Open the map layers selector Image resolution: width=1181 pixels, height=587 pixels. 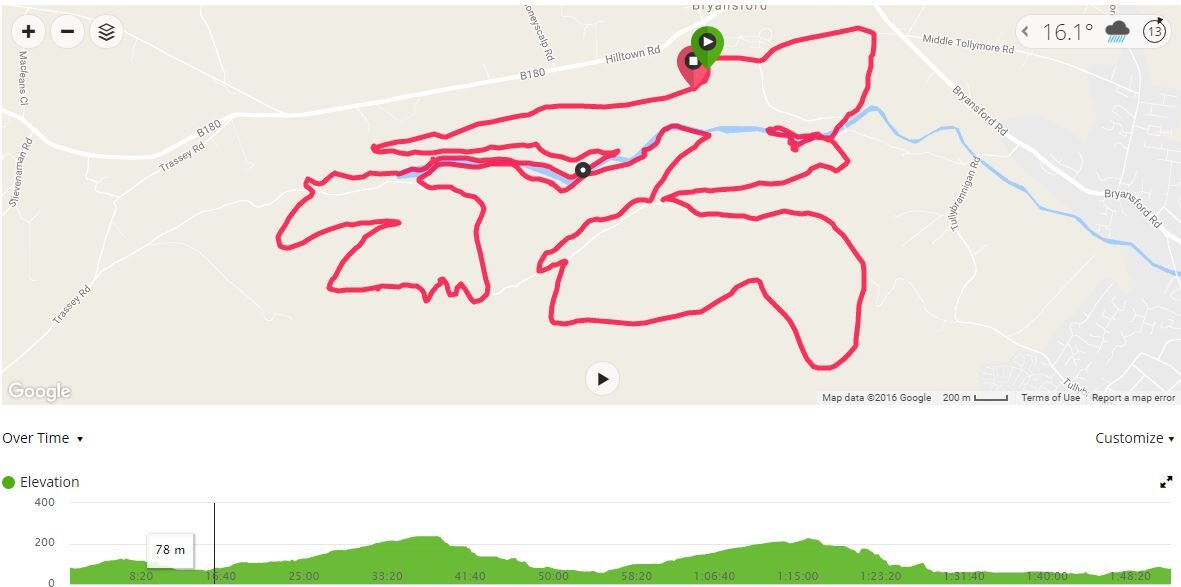point(106,32)
